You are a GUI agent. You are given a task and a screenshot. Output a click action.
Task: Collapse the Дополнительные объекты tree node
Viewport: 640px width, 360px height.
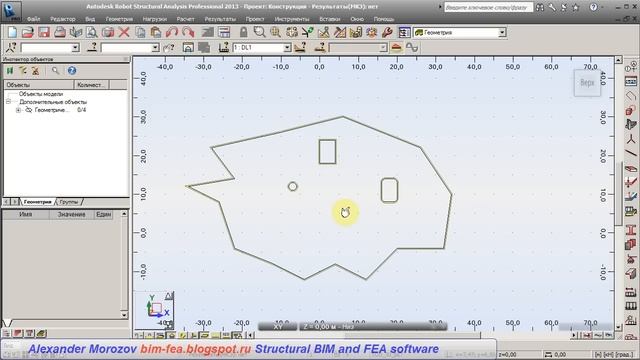[8, 102]
